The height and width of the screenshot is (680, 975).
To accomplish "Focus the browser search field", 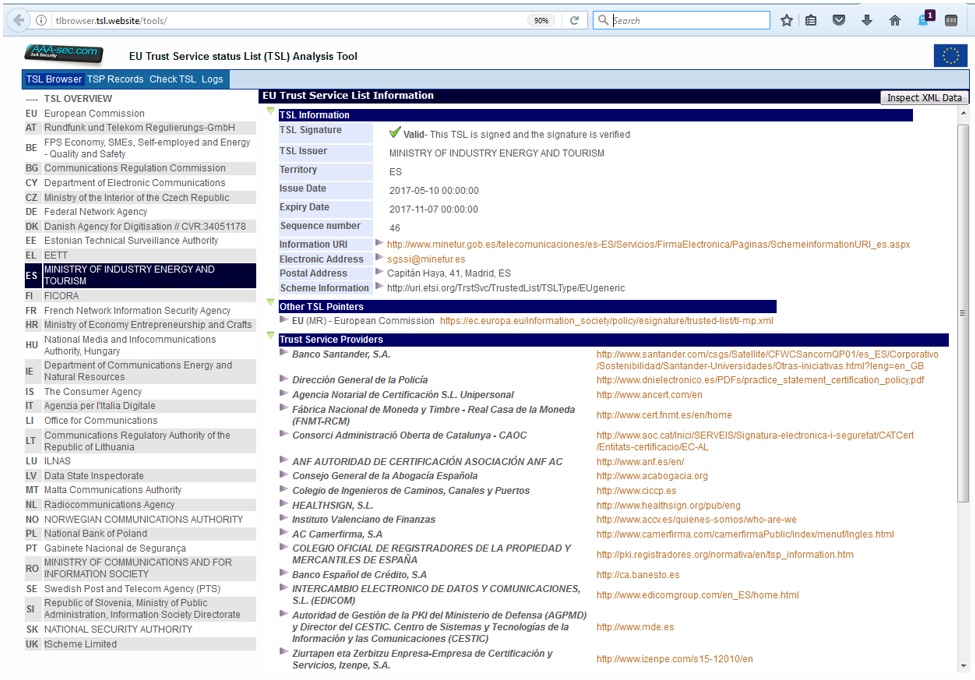I will 682,21.
